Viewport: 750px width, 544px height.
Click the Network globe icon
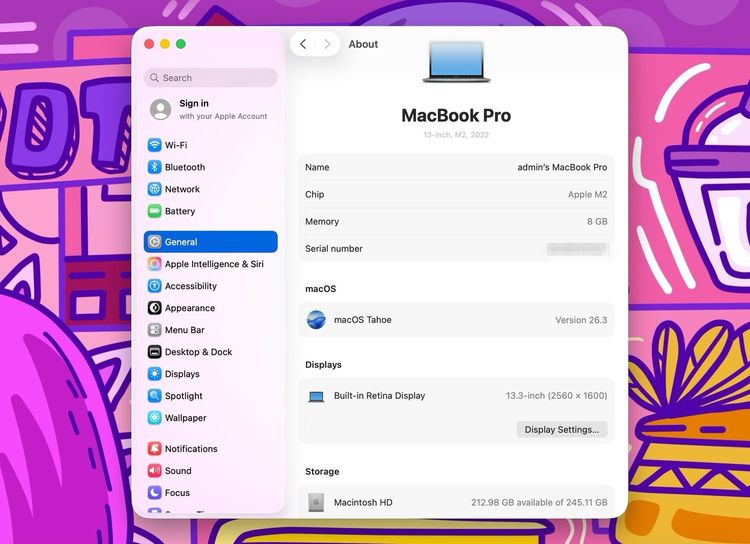tap(154, 189)
